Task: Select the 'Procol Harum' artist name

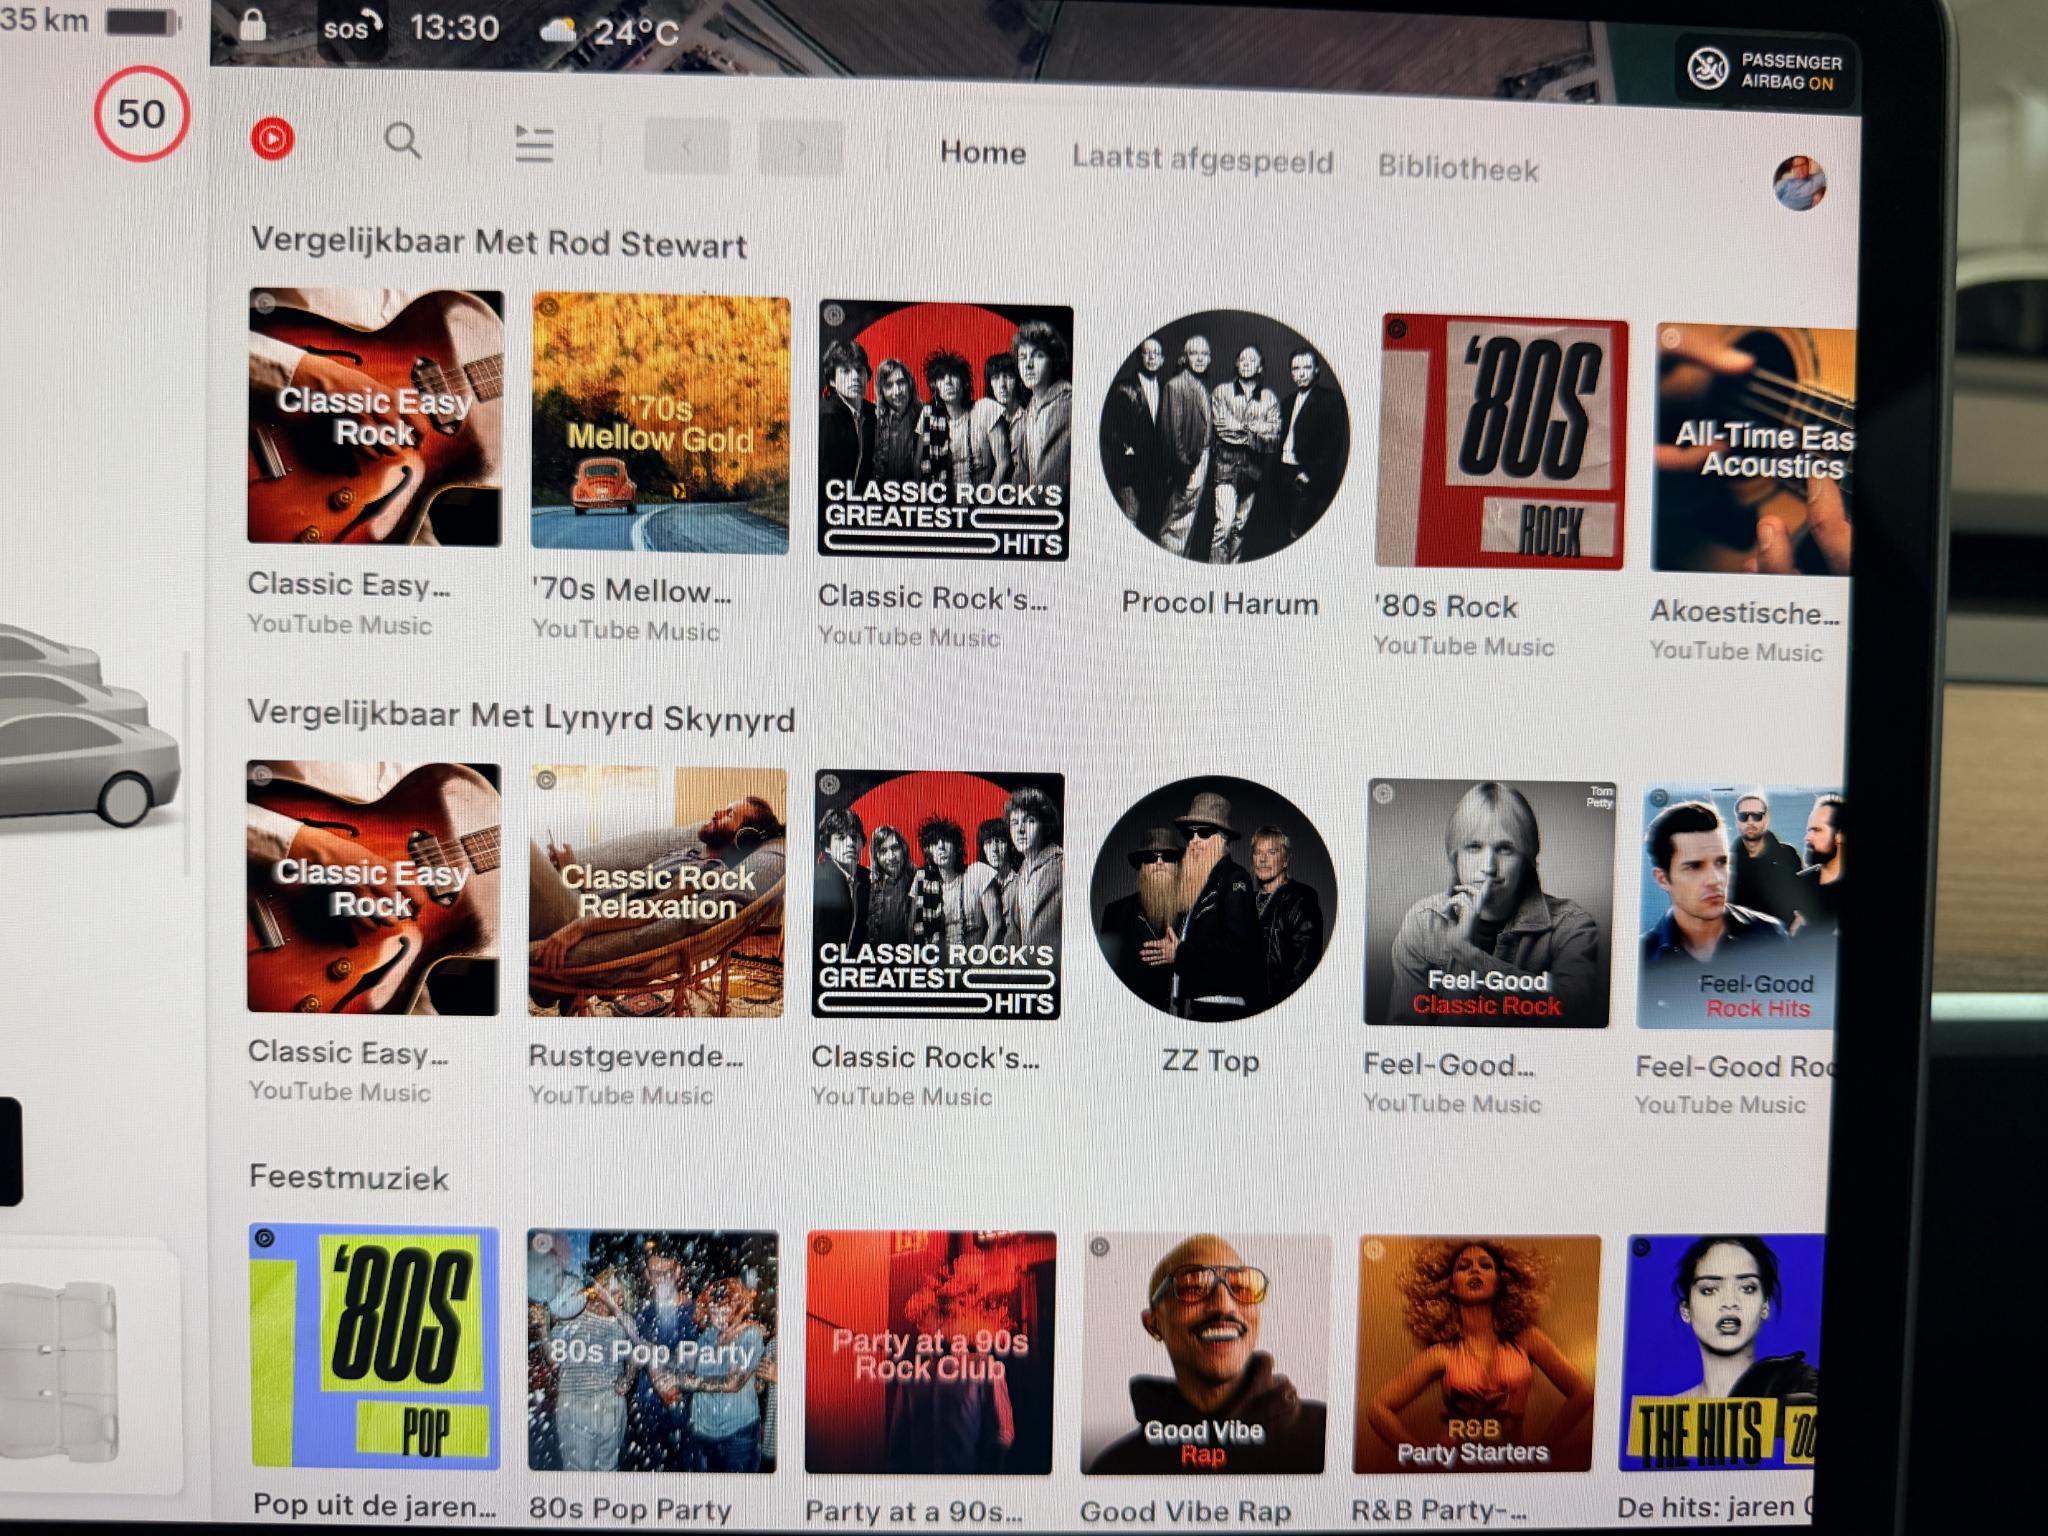Action: pyautogui.click(x=1220, y=603)
